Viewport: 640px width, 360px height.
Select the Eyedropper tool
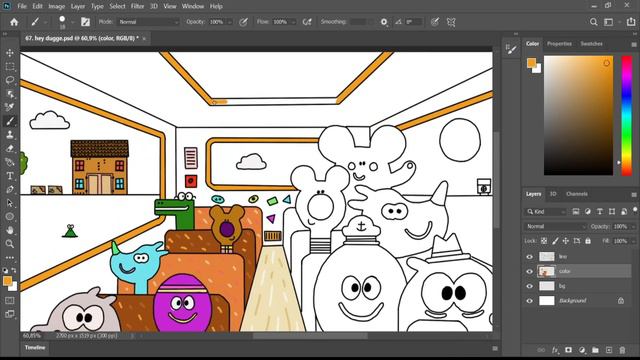pos(10,107)
